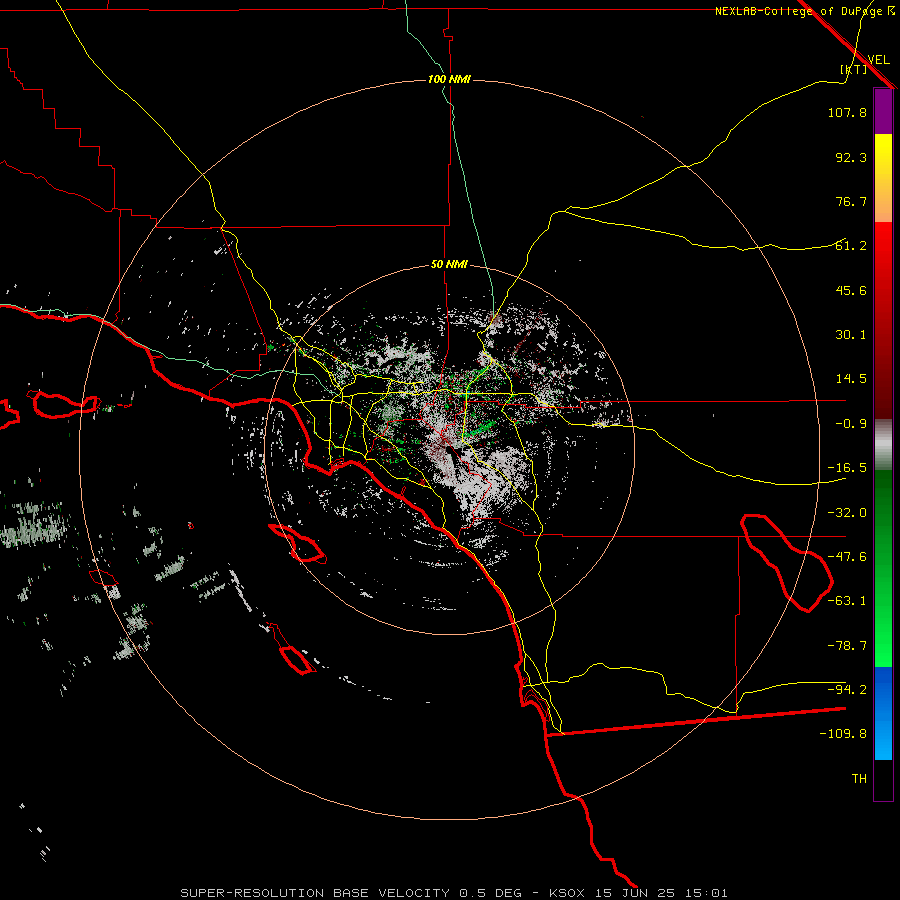This screenshot has height=900, width=900.
Task: Click the 100 NMI range ring label
Action: [x=449, y=79]
